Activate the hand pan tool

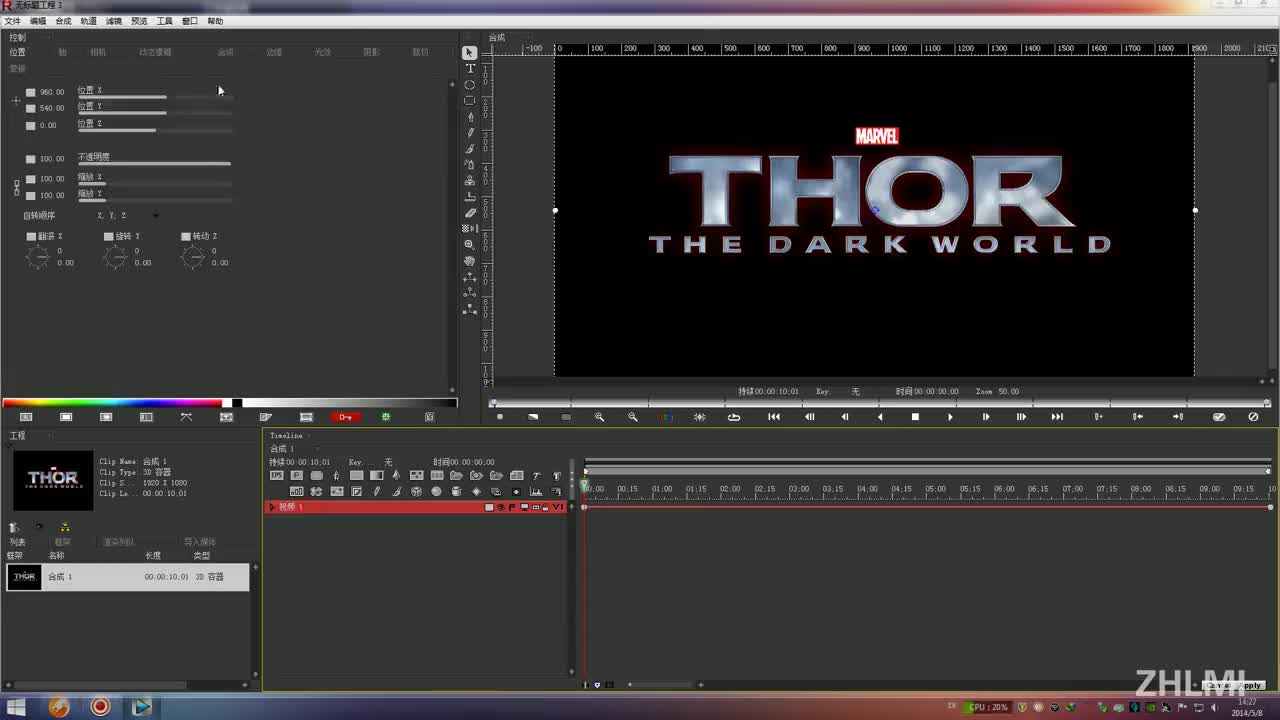pyautogui.click(x=470, y=261)
